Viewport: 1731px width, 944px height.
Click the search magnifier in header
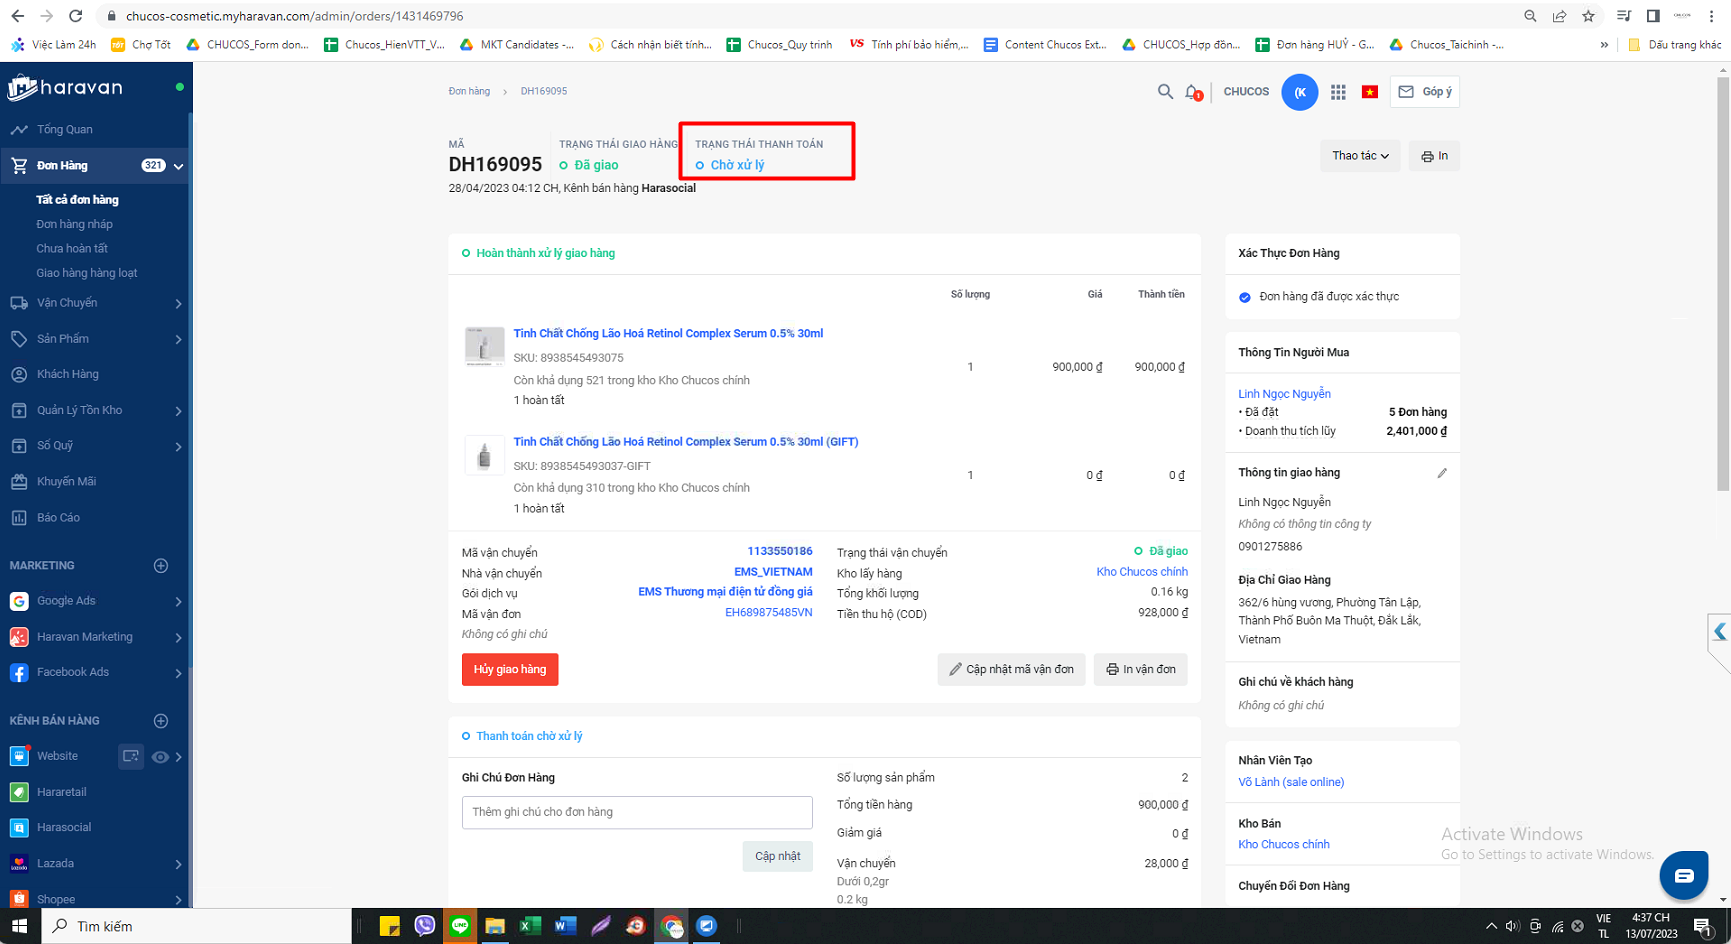click(1165, 92)
